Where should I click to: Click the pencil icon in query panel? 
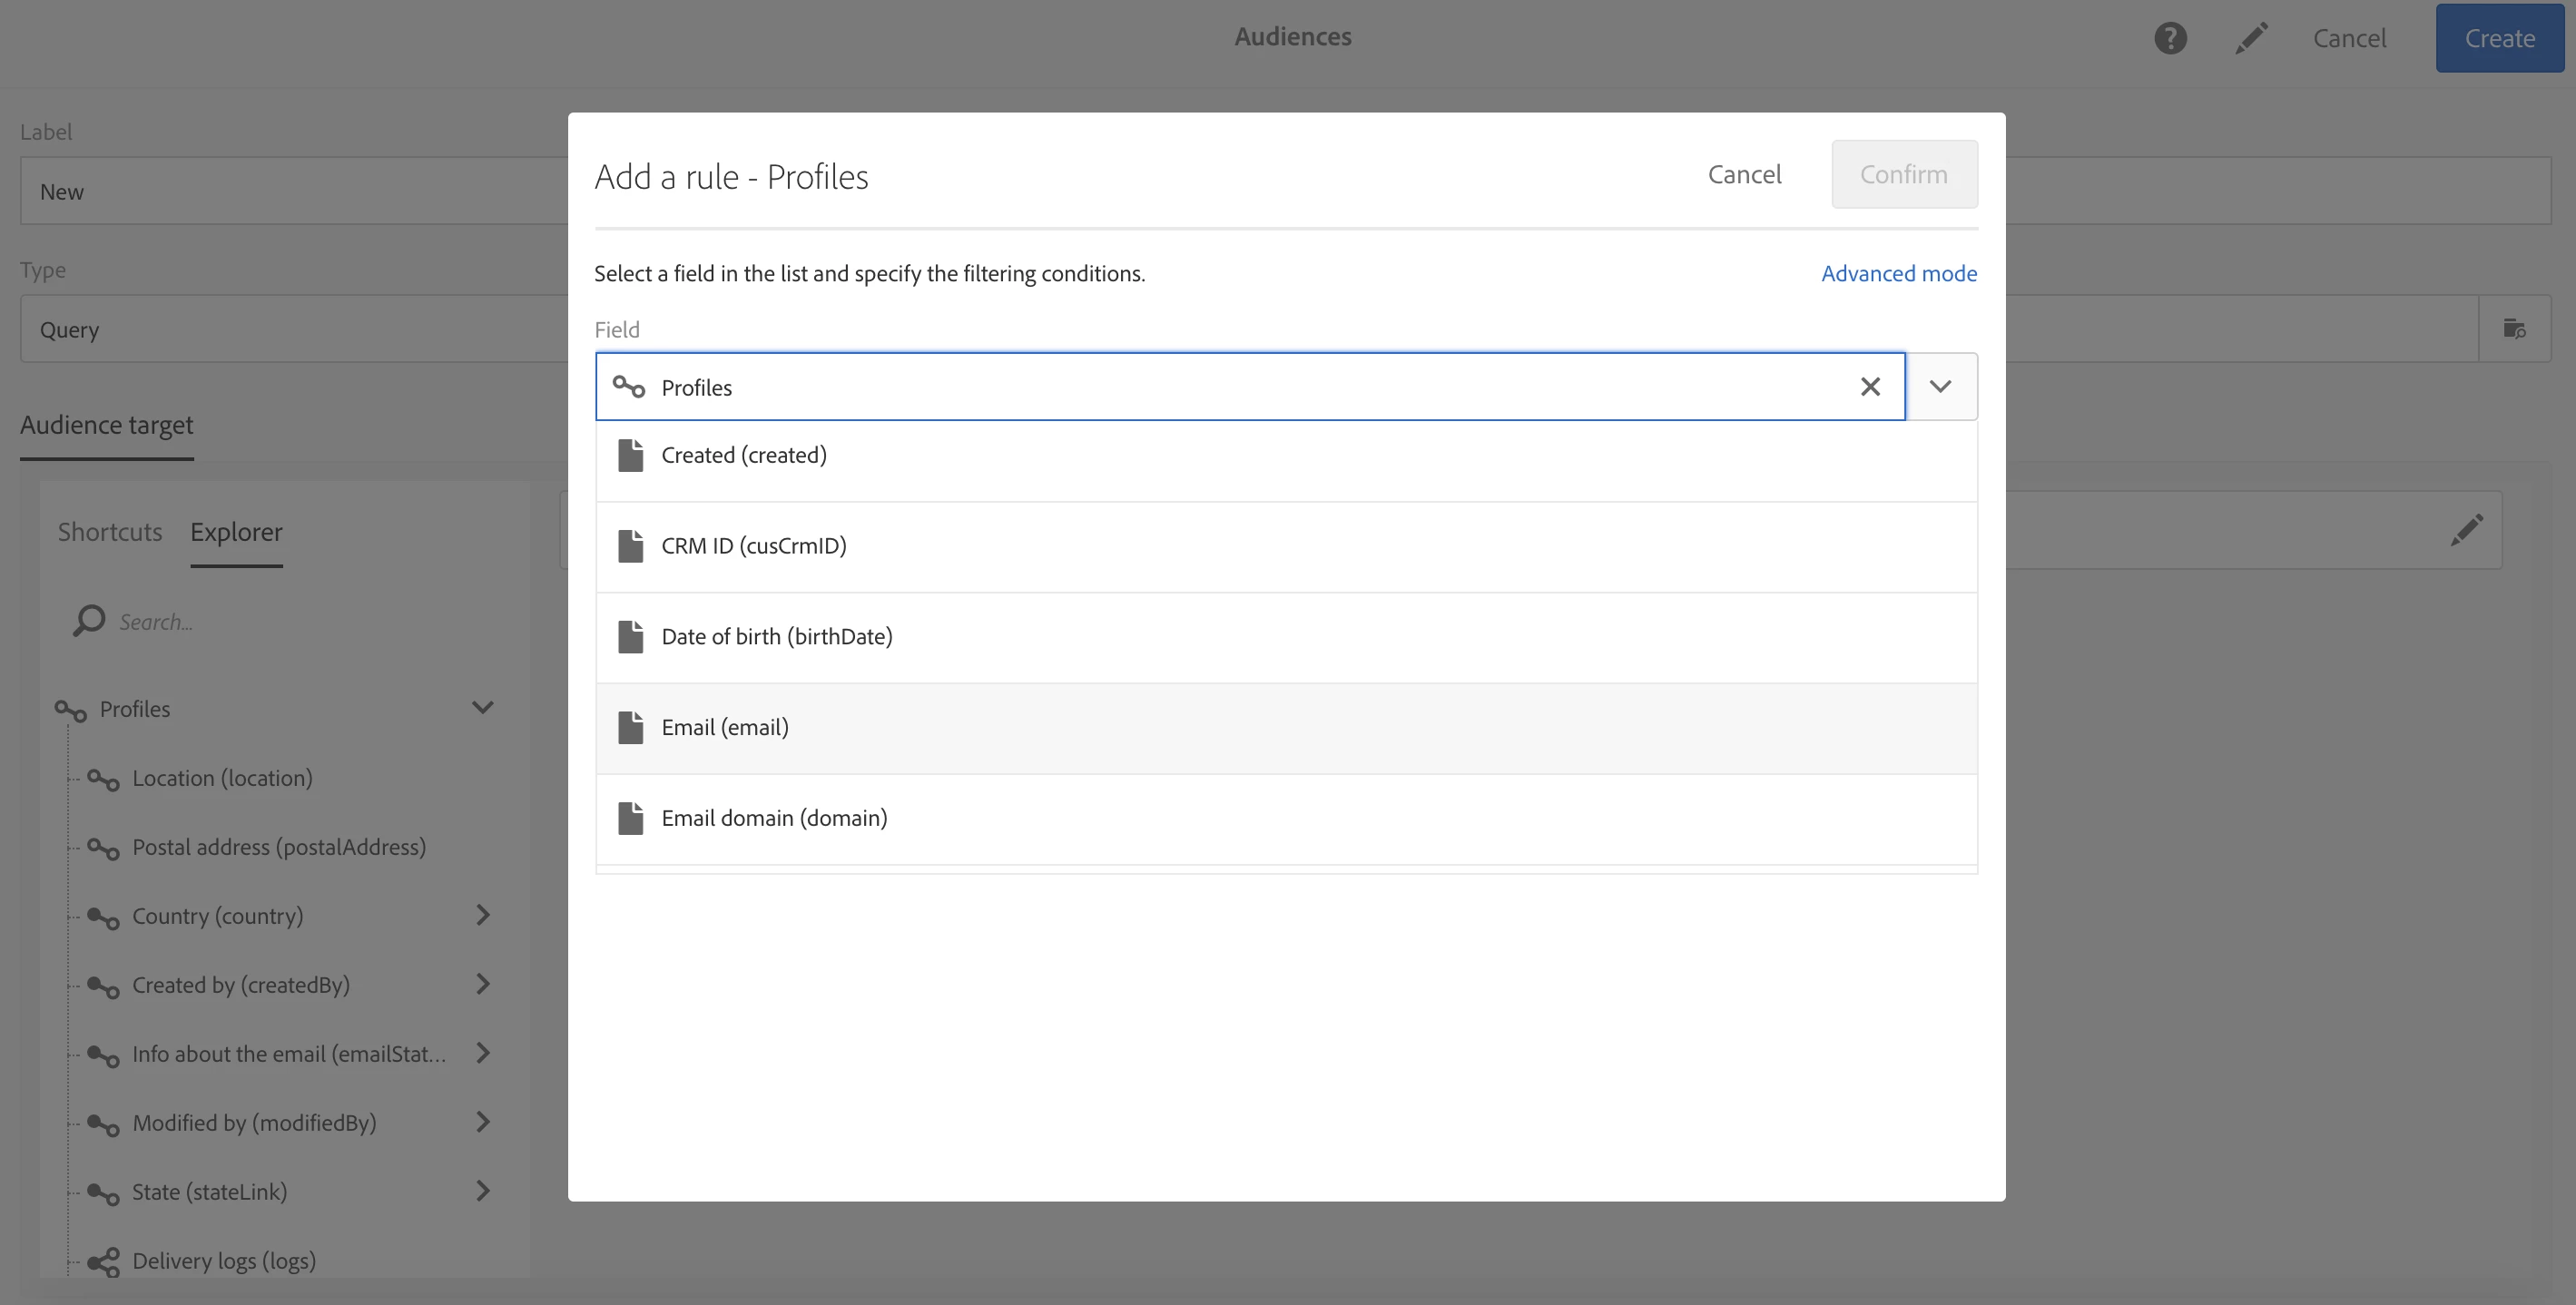[2466, 530]
